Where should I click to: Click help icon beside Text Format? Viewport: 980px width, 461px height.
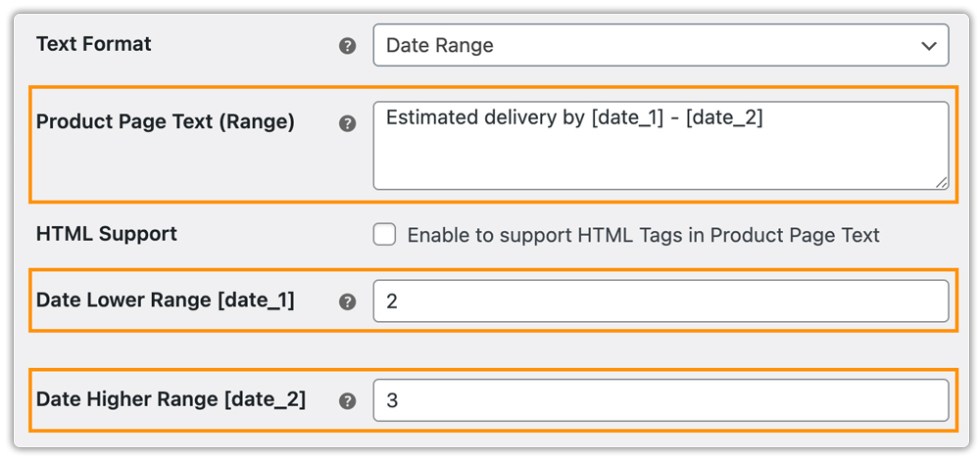coord(348,46)
